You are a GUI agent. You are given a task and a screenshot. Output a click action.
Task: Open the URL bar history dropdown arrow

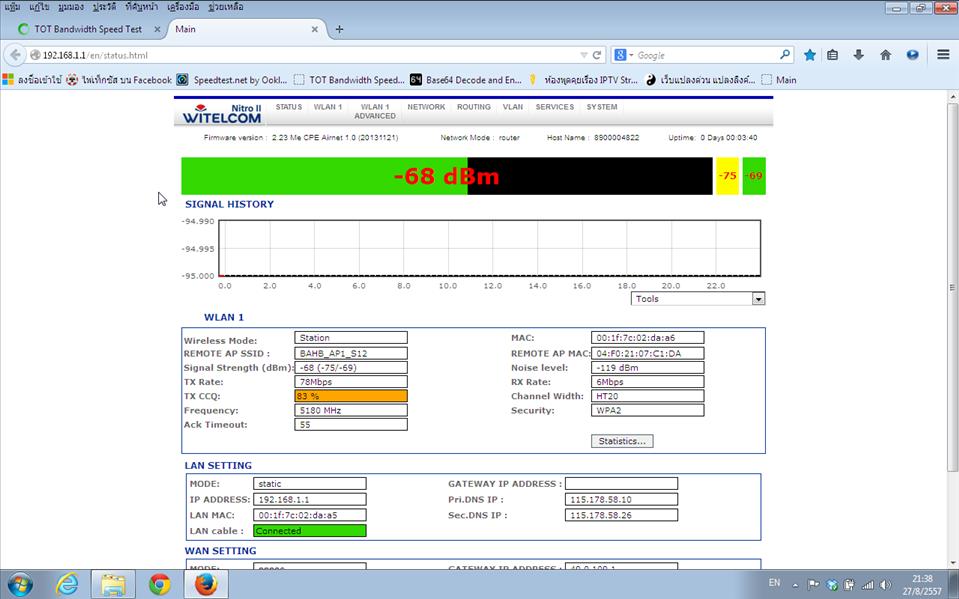click(x=584, y=55)
